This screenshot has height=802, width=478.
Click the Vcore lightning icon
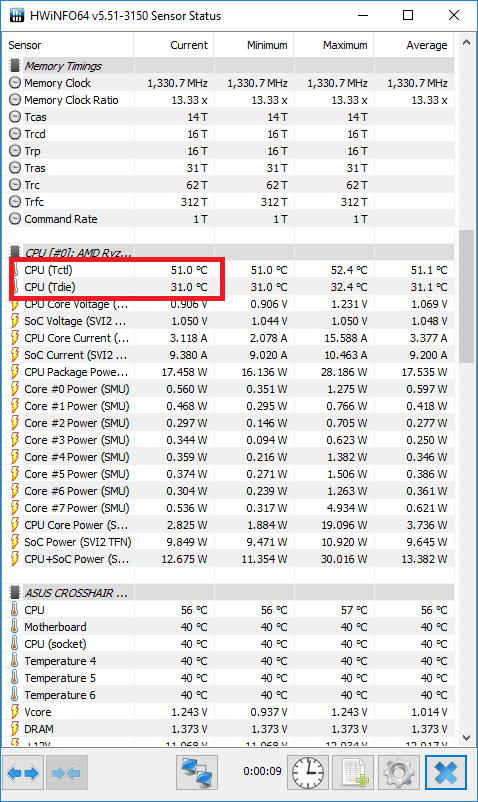15,711
